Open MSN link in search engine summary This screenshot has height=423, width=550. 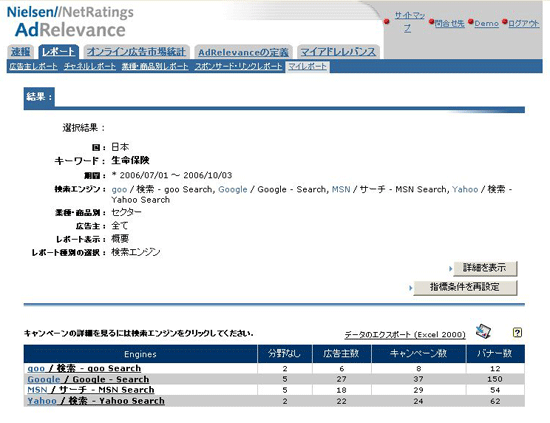[341, 189]
